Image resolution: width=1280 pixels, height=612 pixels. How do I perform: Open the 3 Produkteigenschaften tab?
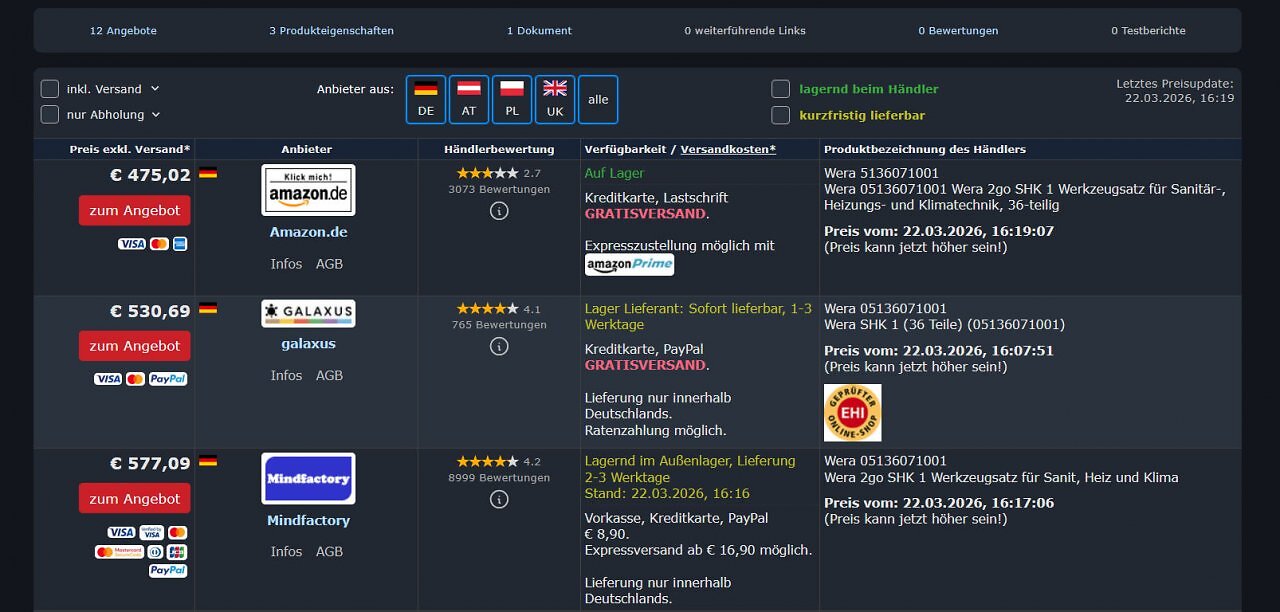click(x=331, y=31)
